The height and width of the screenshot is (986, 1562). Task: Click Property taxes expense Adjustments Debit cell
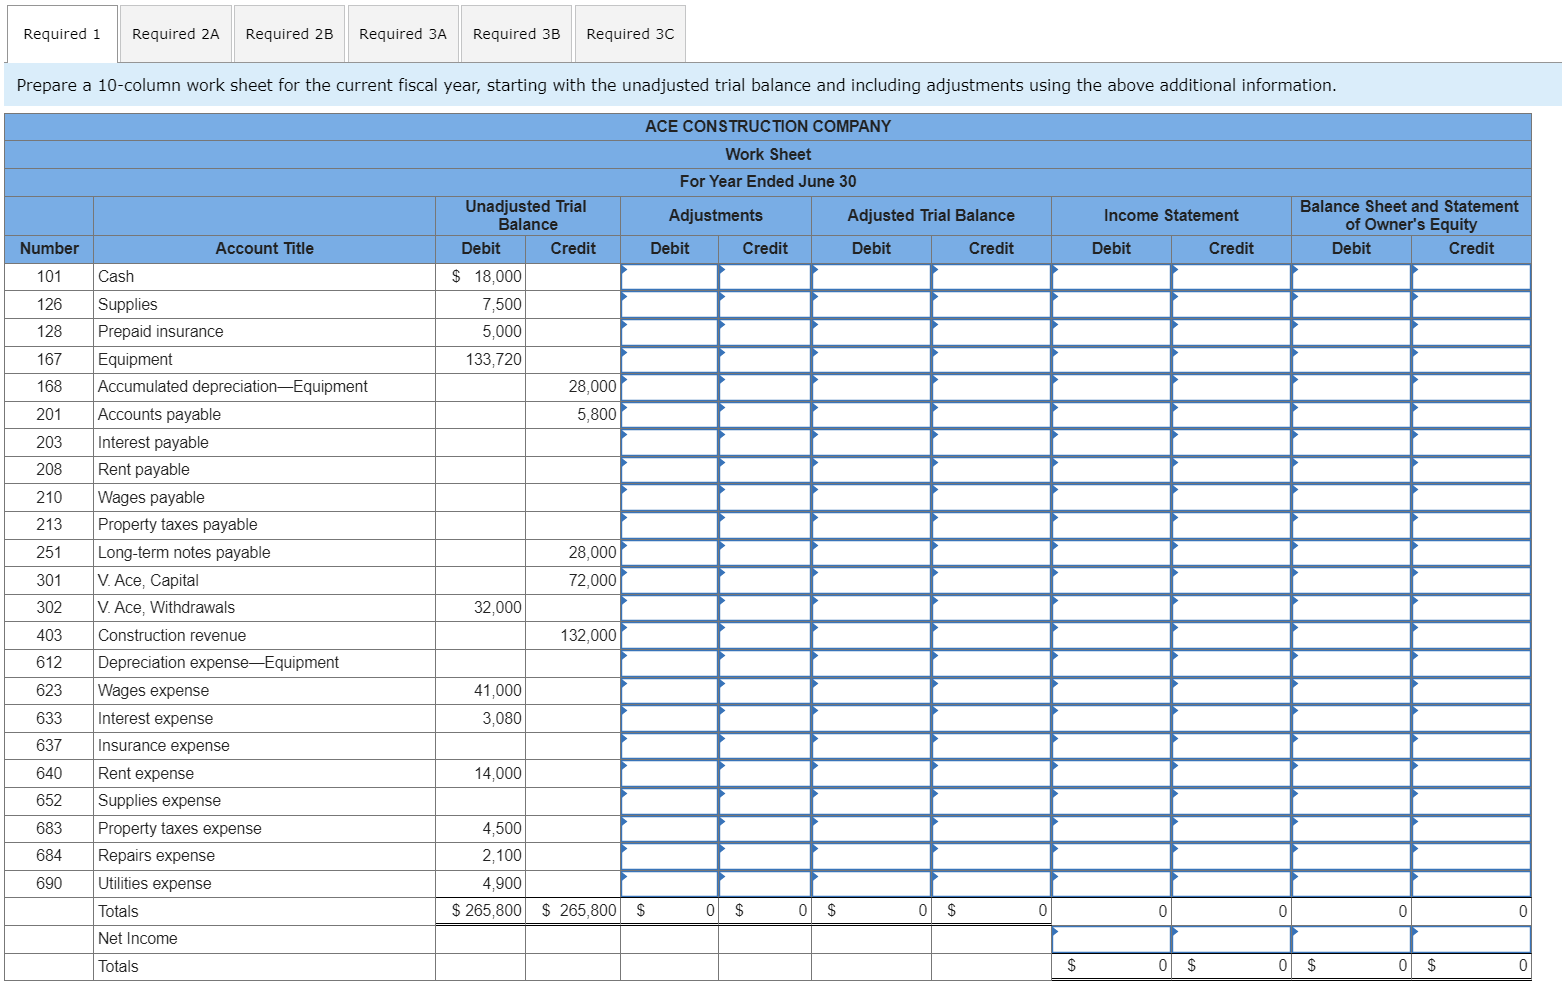pyautogui.click(x=670, y=829)
